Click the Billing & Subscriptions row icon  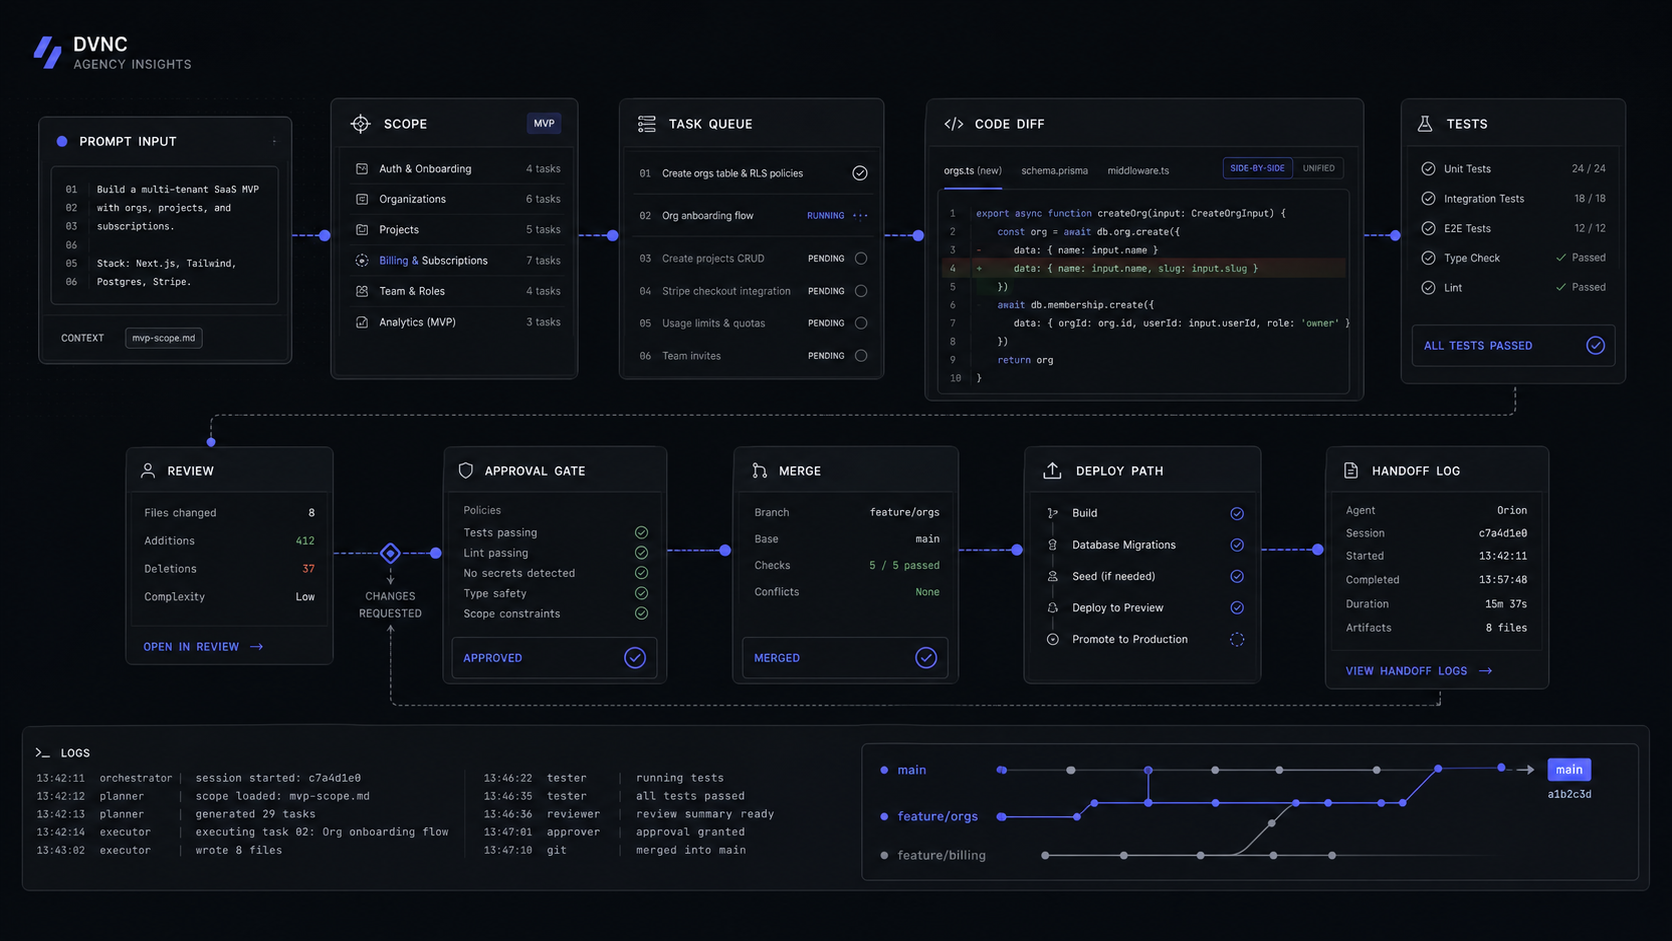click(x=362, y=260)
